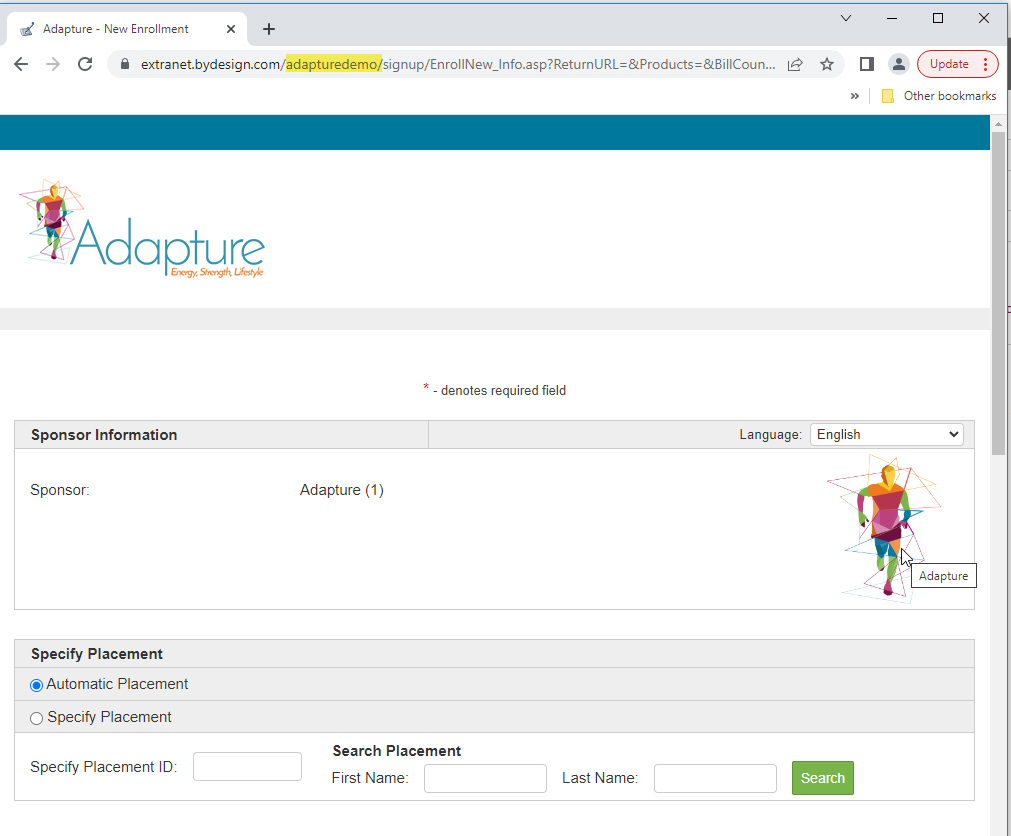Focus the Specify Placement ID field
Image resolution: width=1011 pixels, height=836 pixels.
(x=247, y=766)
